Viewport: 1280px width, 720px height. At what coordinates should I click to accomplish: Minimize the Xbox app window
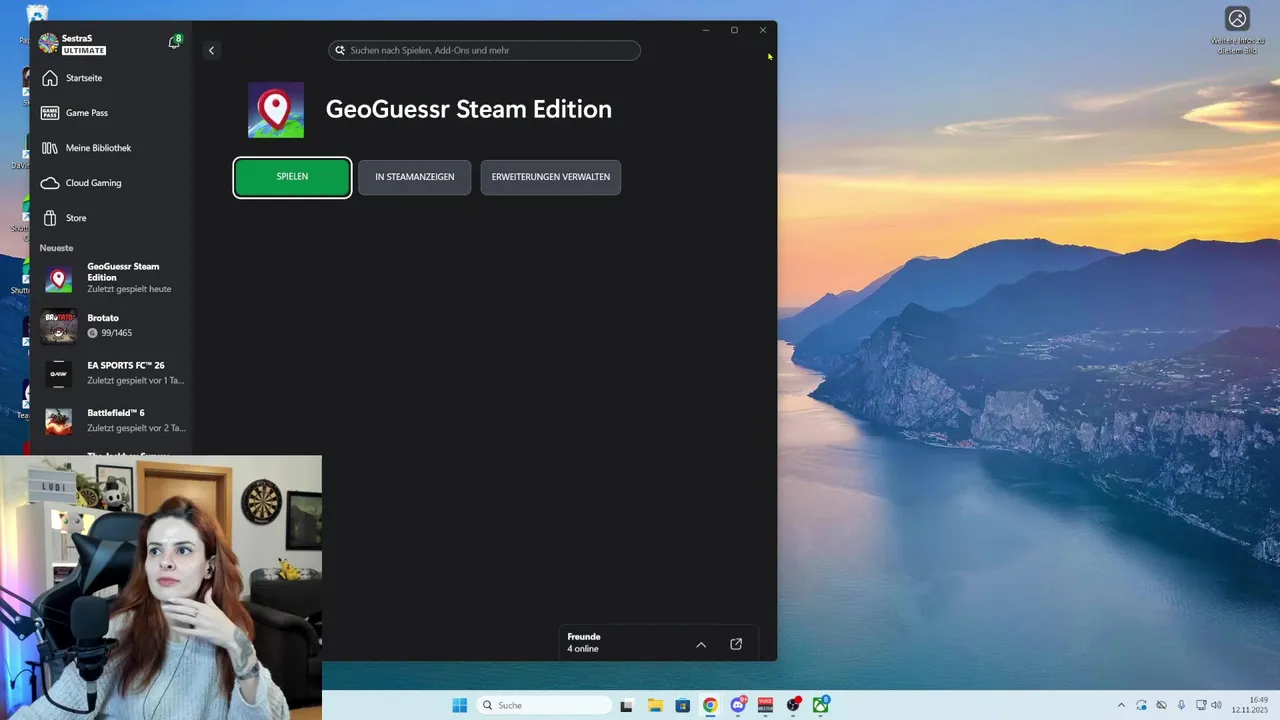tap(706, 30)
